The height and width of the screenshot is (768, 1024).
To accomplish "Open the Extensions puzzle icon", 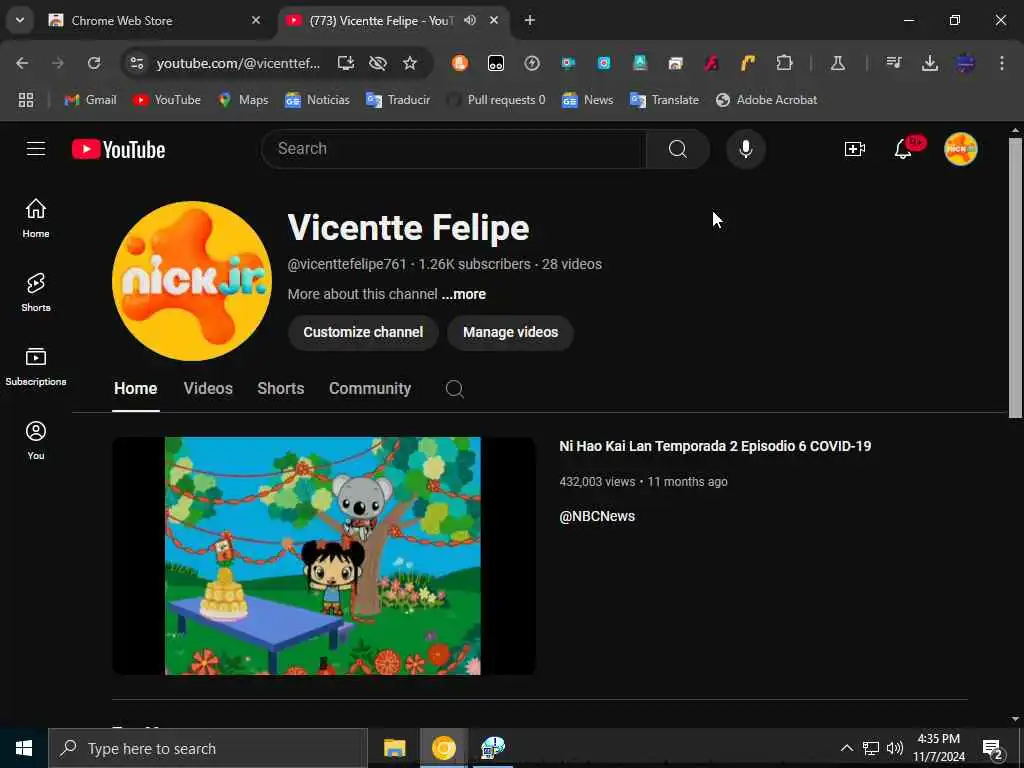I will [784, 63].
